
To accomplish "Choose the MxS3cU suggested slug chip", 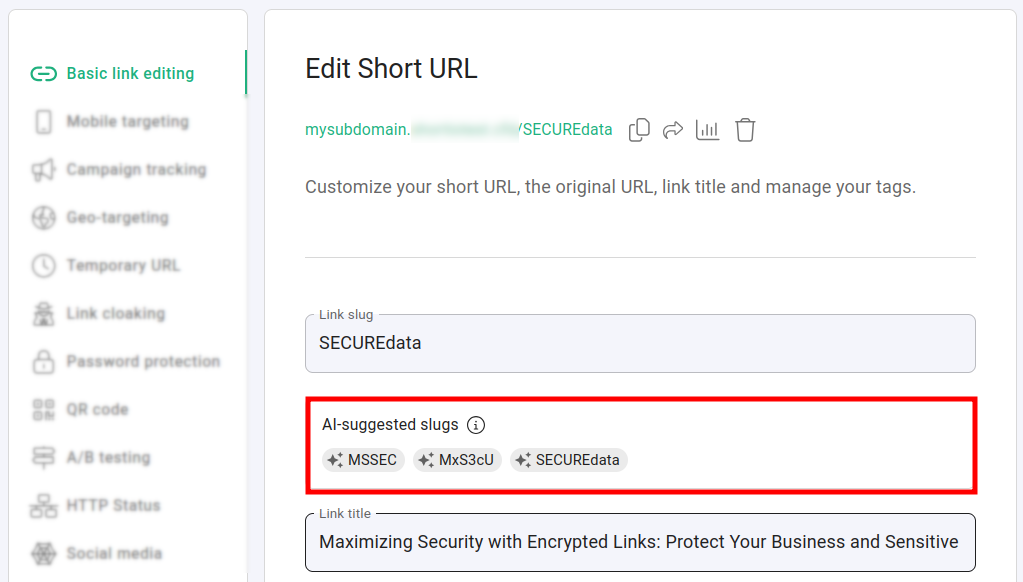I will [457, 460].
